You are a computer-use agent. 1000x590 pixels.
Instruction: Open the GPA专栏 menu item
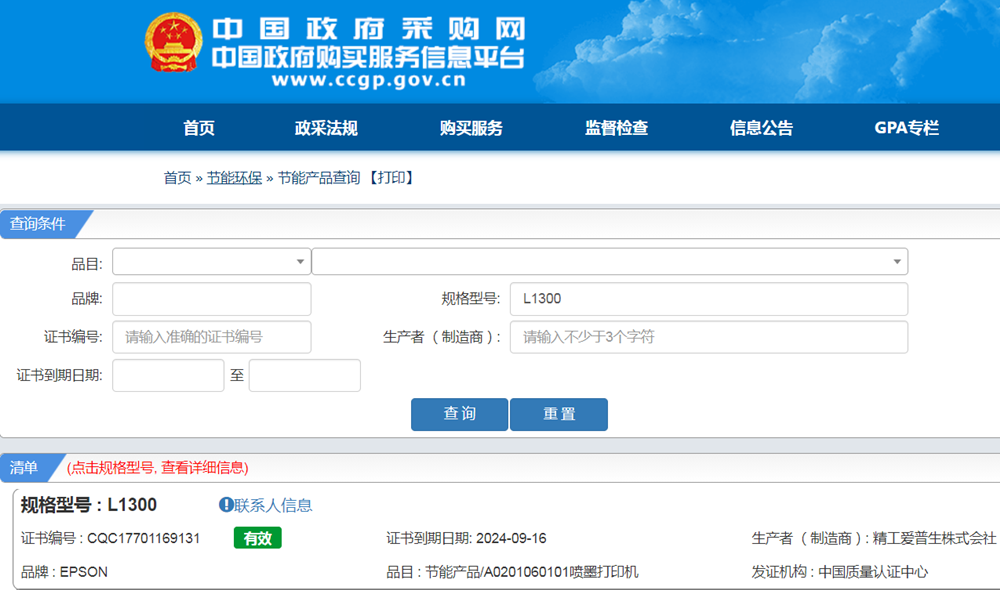click(907, 128)
